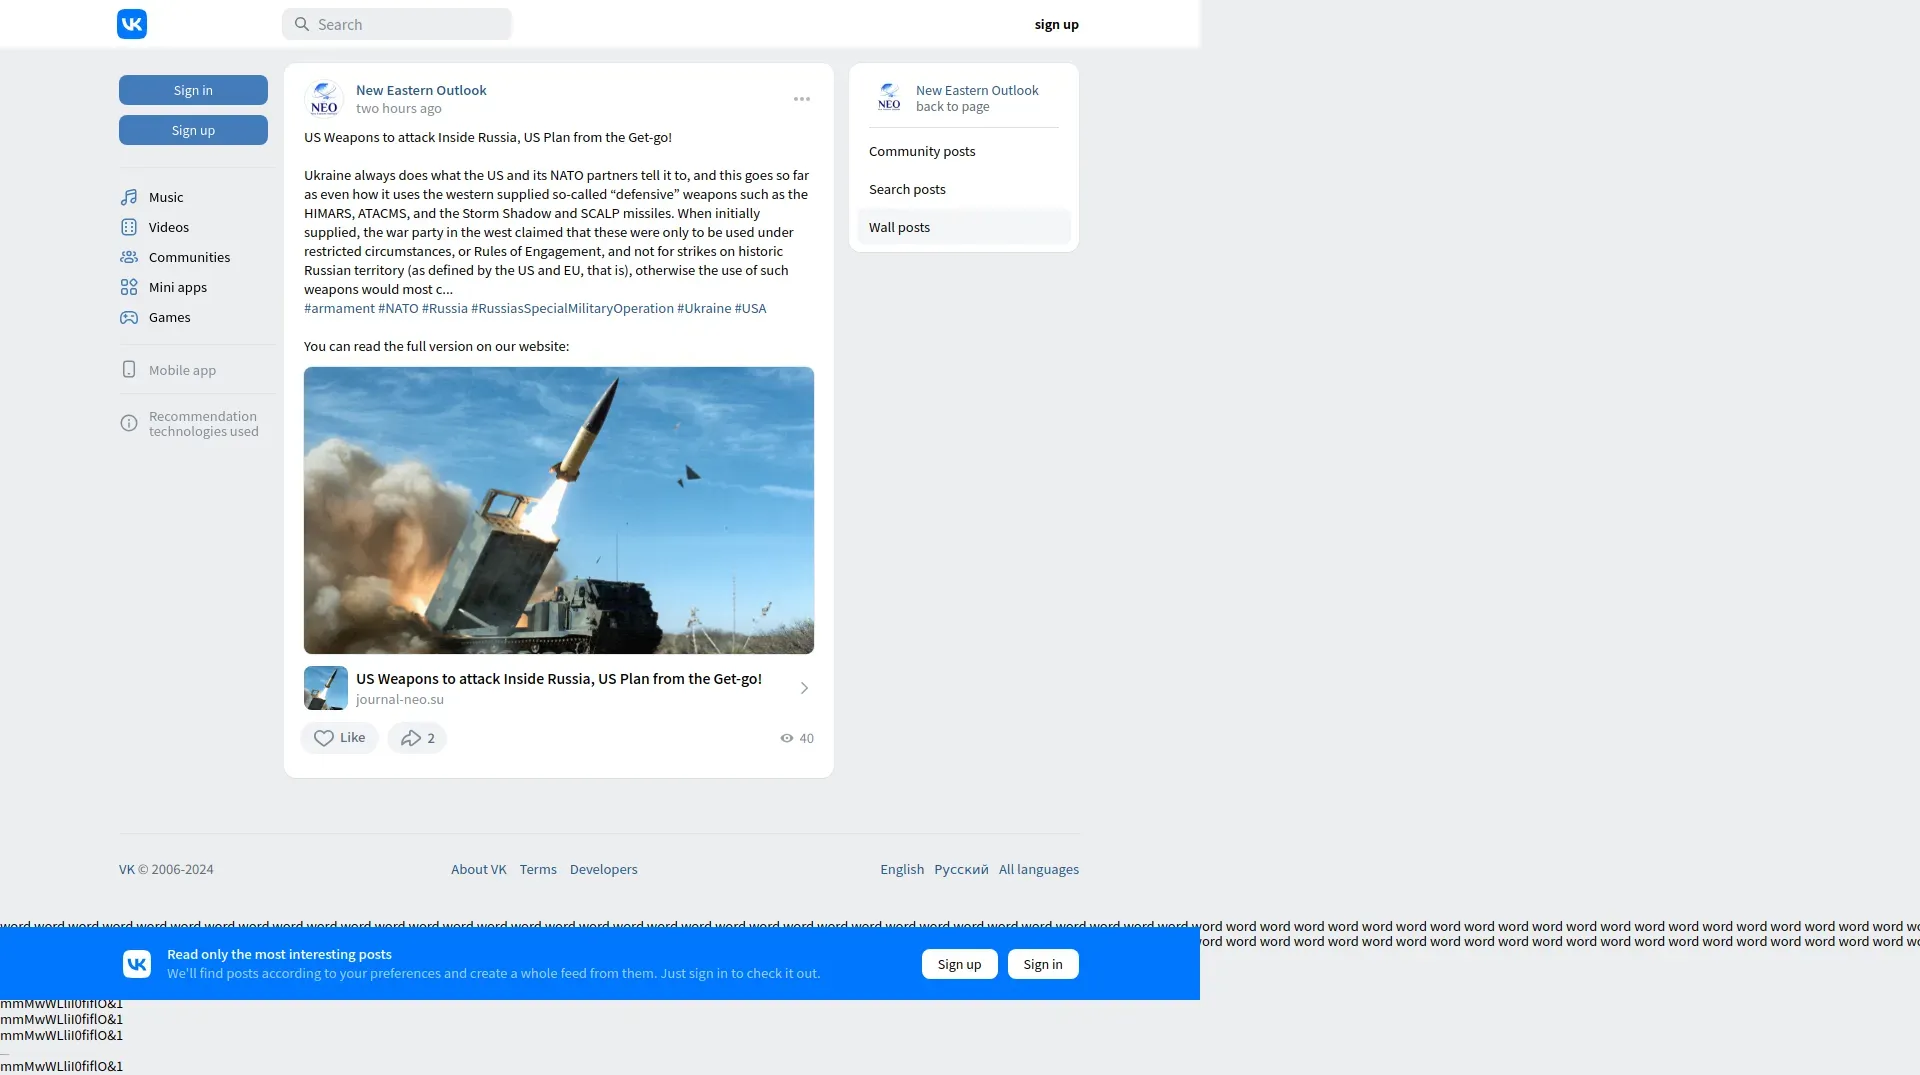Click the #RussiasSpecialMilitaryOperation hashtag
The width and height of the screenshot is (1920, 1075).
click(572, 308)
